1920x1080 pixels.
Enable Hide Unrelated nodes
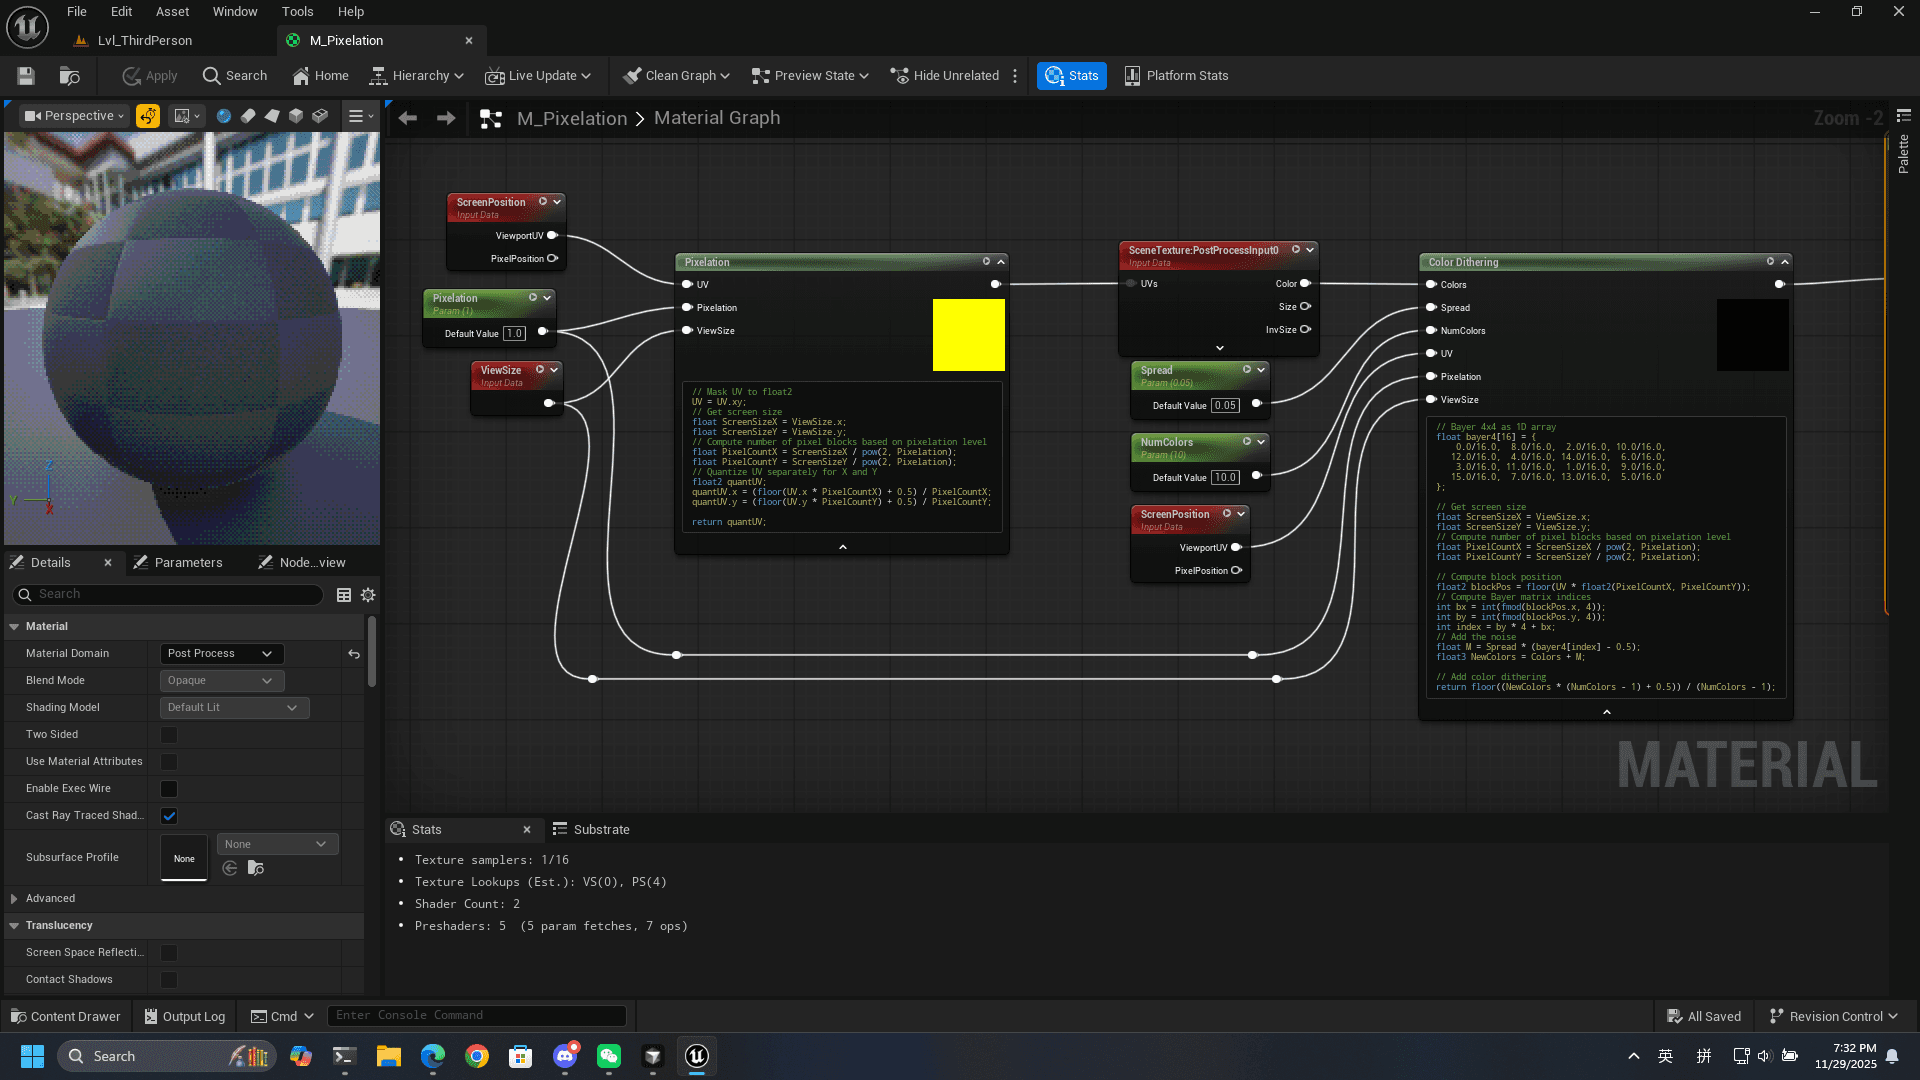coord(943,75)
